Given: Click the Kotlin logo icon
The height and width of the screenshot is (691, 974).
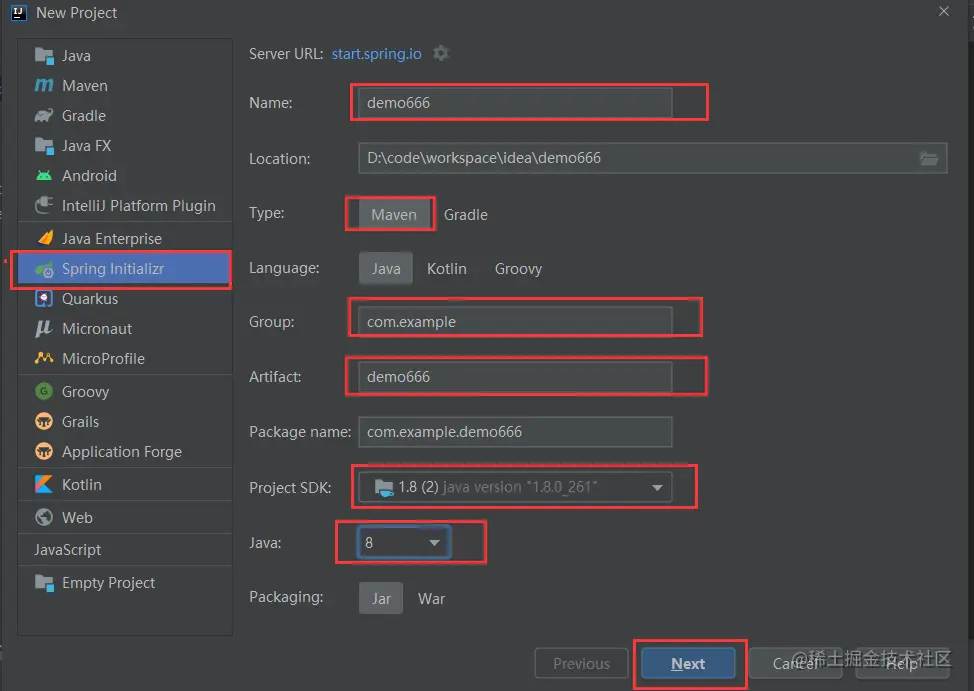Looking at the screenshot, I should coord(44,484).
